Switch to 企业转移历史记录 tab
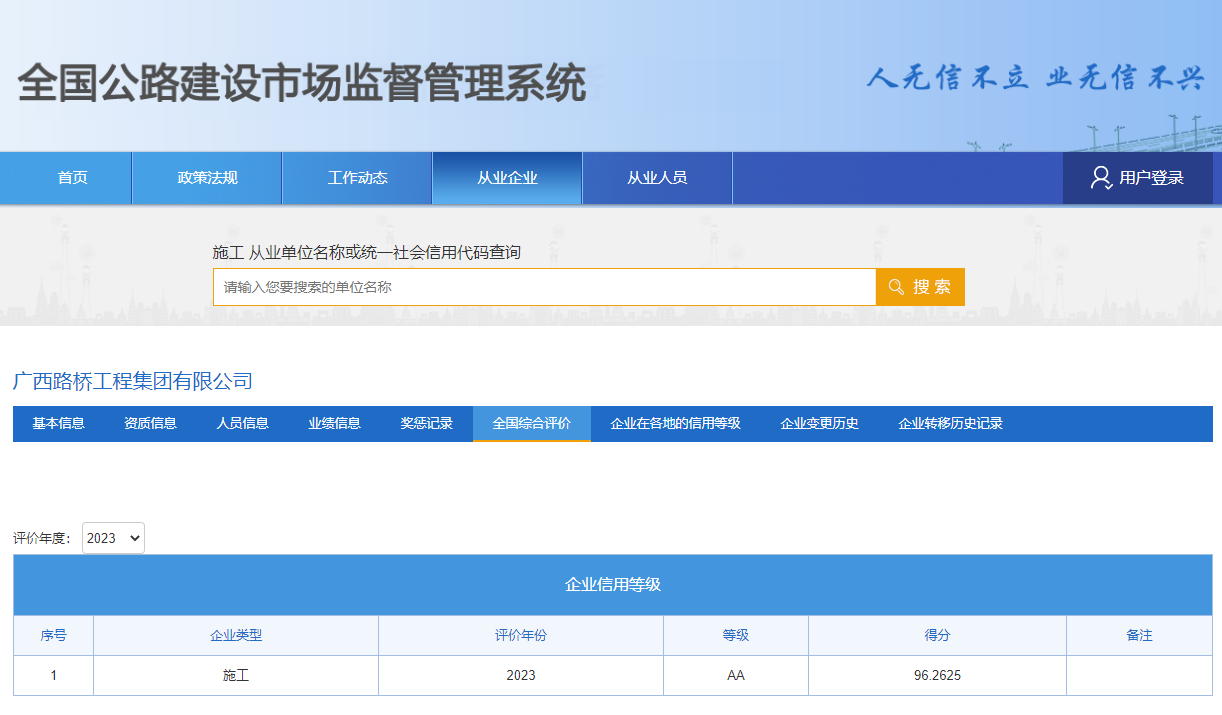Viewport: 1222px width, 715px height. tap(952, 423)
